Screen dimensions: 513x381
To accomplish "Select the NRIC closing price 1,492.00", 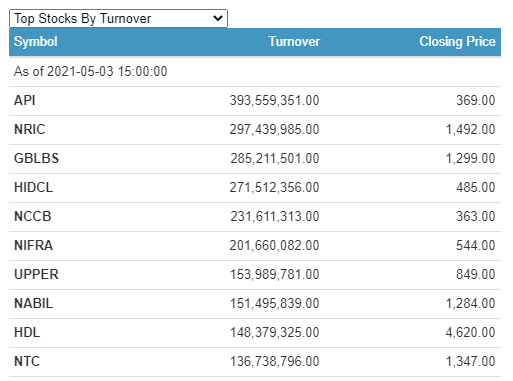I will click(470, 129).
